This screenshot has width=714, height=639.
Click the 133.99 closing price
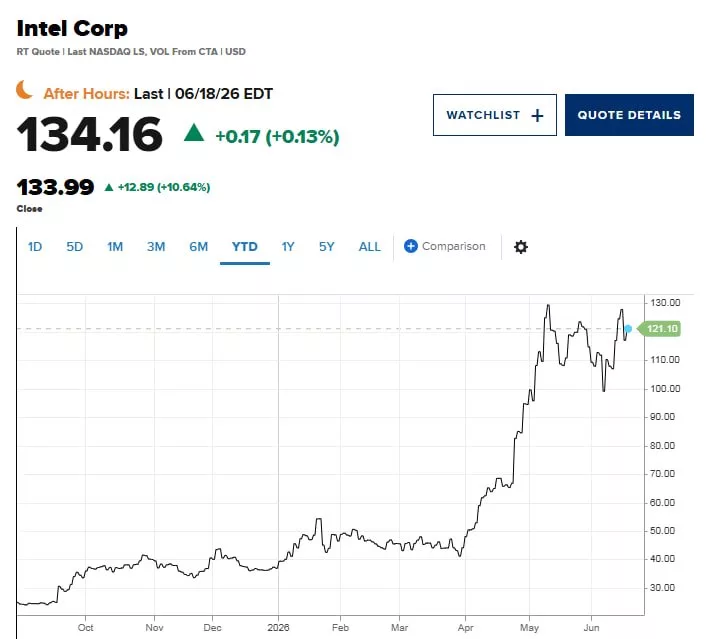[x=55, y=187]
